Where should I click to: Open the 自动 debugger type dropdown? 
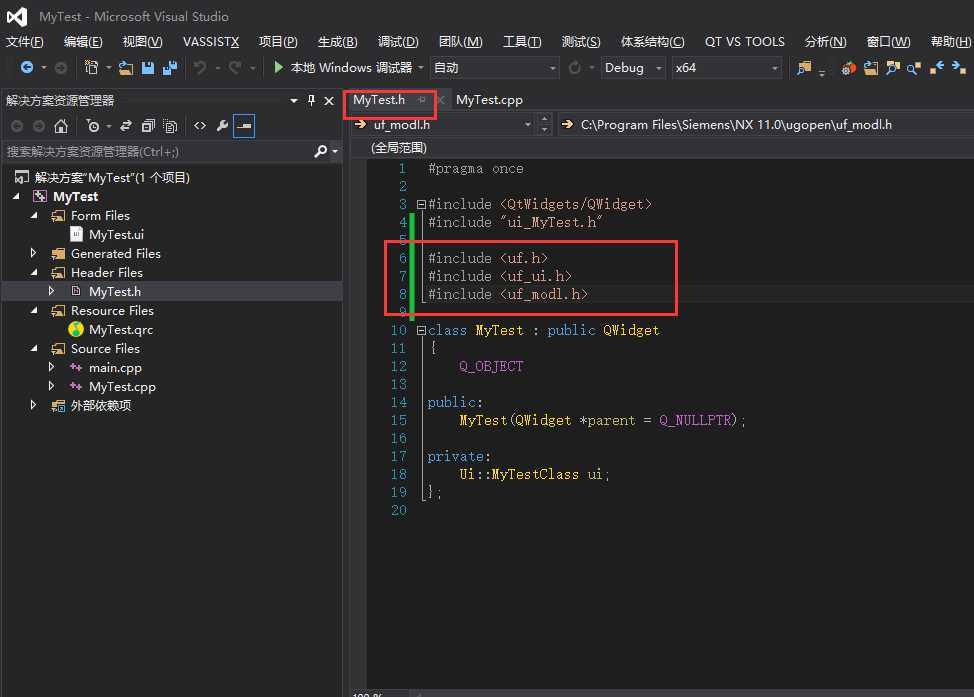pos(494,68)
